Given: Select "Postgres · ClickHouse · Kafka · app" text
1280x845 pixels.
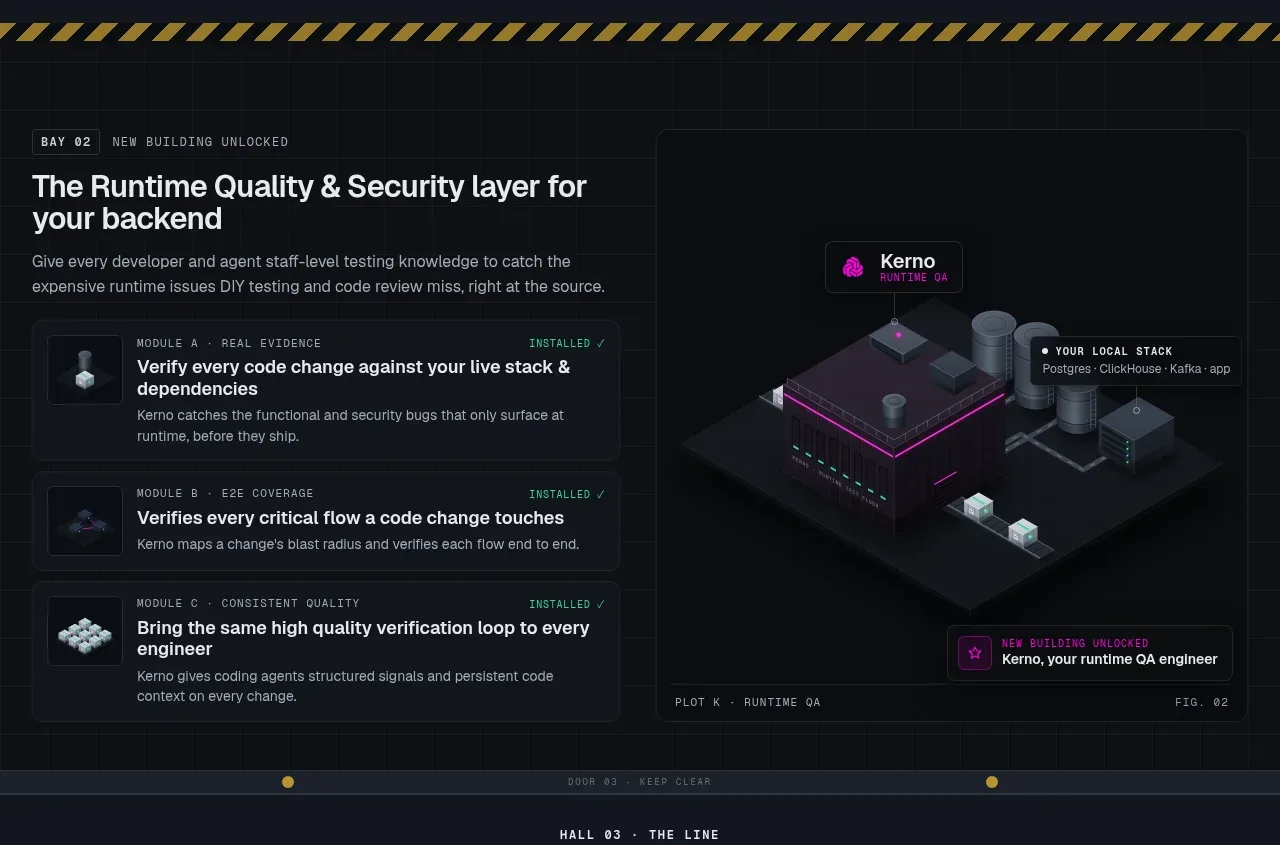Looking at the screenshot, I should (x=1136, y=369).
